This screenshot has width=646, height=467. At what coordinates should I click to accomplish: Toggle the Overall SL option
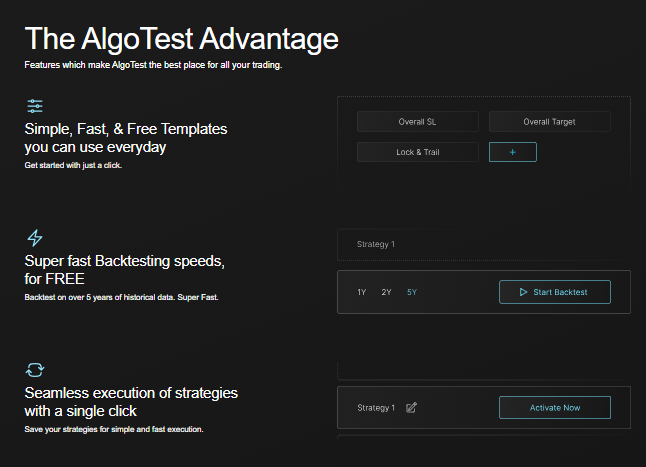coord(417,122)
